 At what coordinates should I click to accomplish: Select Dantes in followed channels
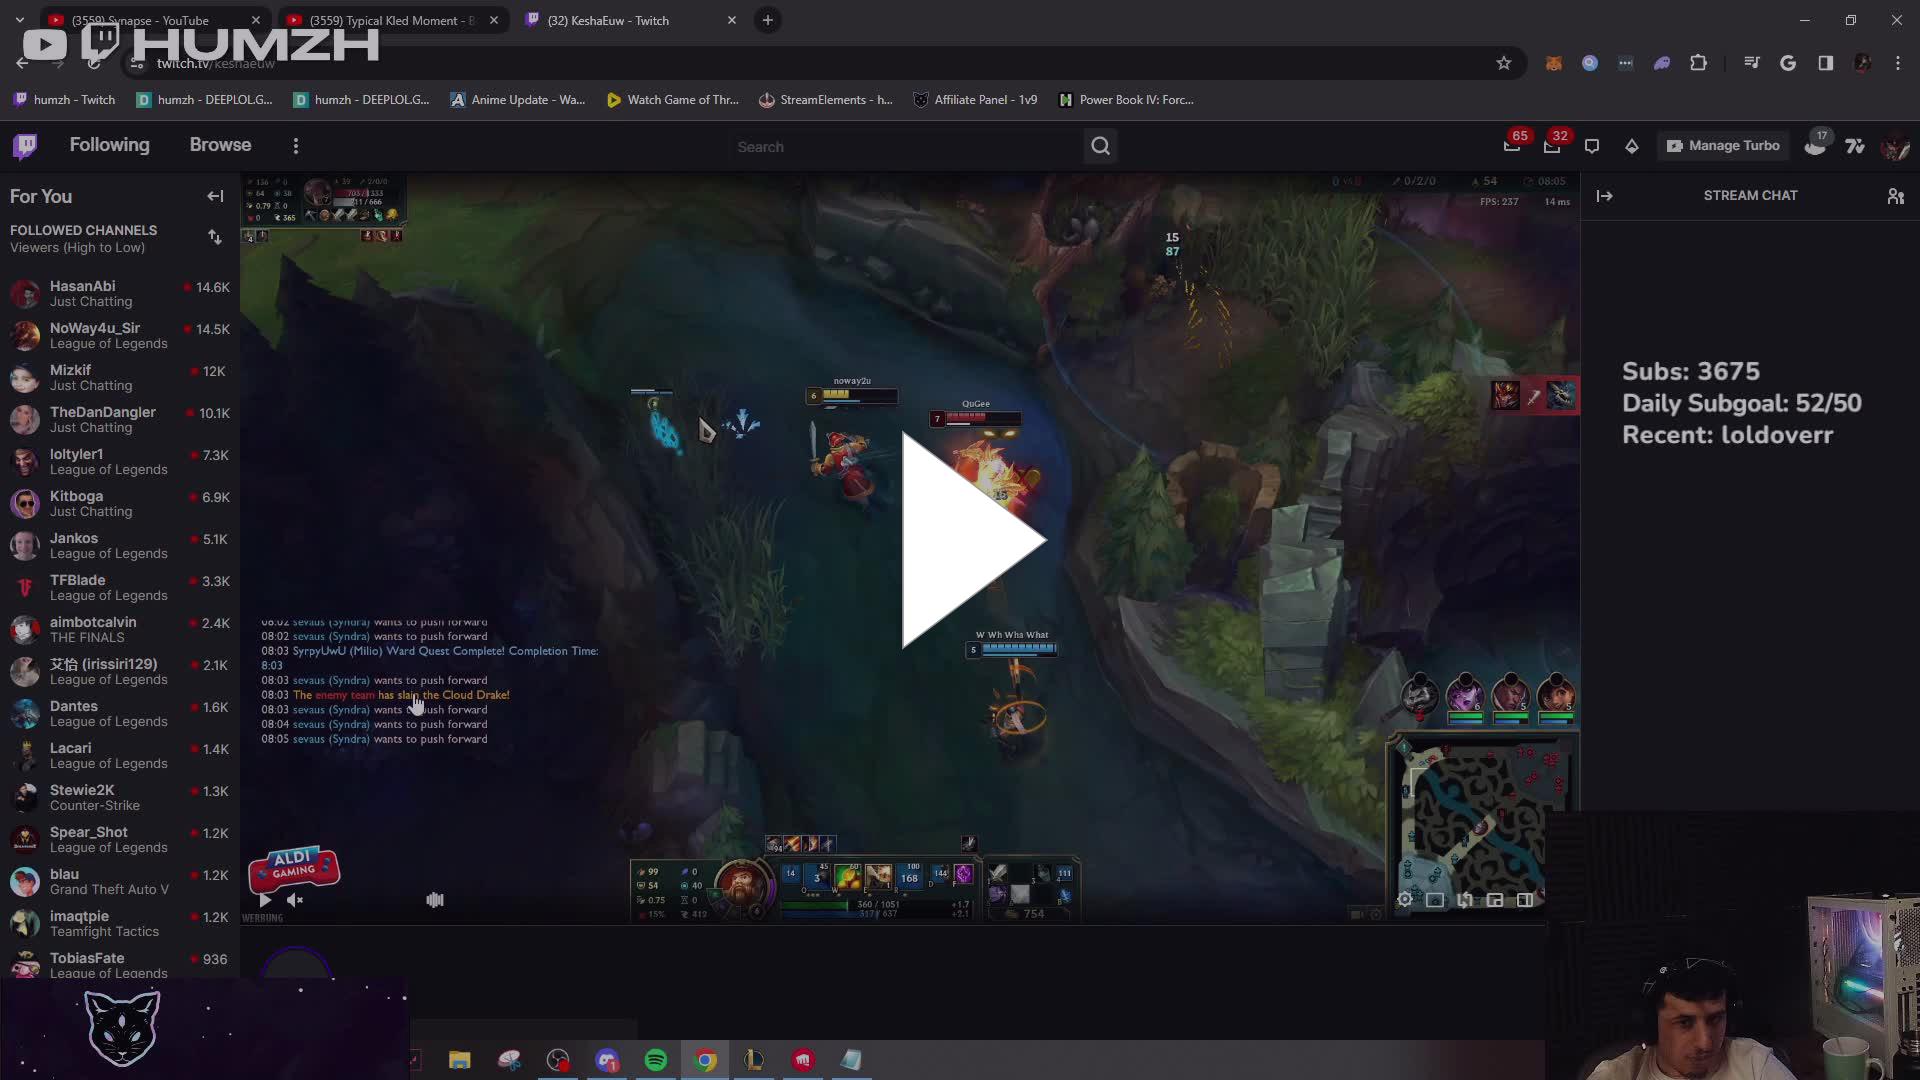coord(120,713)
